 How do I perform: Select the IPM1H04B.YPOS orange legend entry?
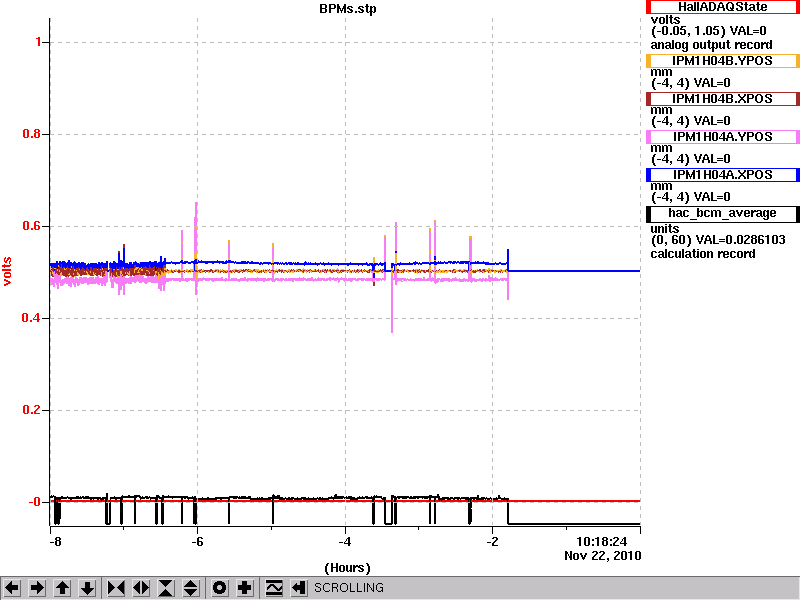pyautogui.click(x=722, y=61)
